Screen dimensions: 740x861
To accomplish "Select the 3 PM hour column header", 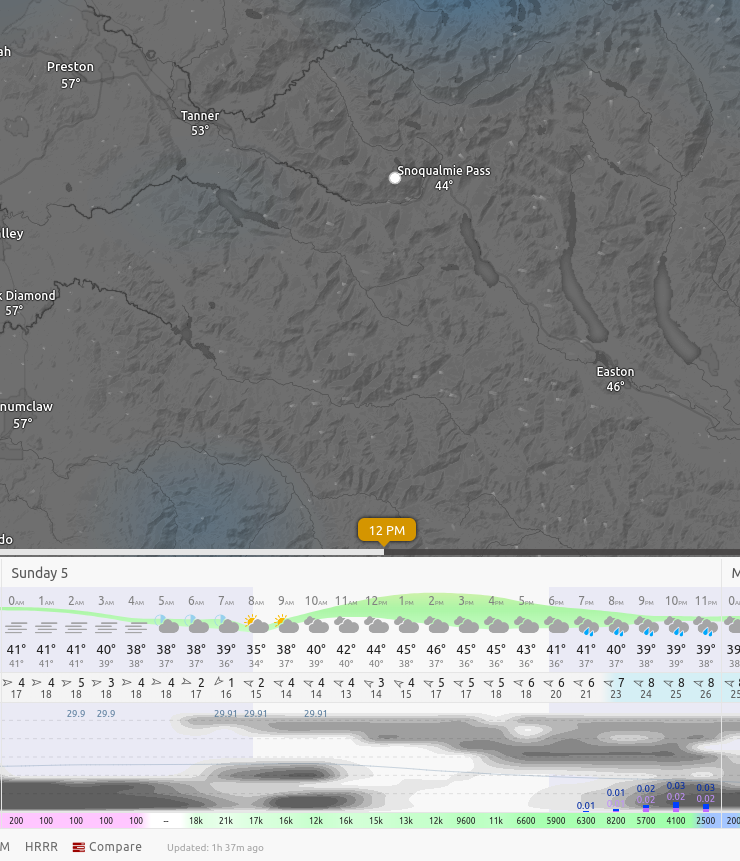I will (466, 601).
